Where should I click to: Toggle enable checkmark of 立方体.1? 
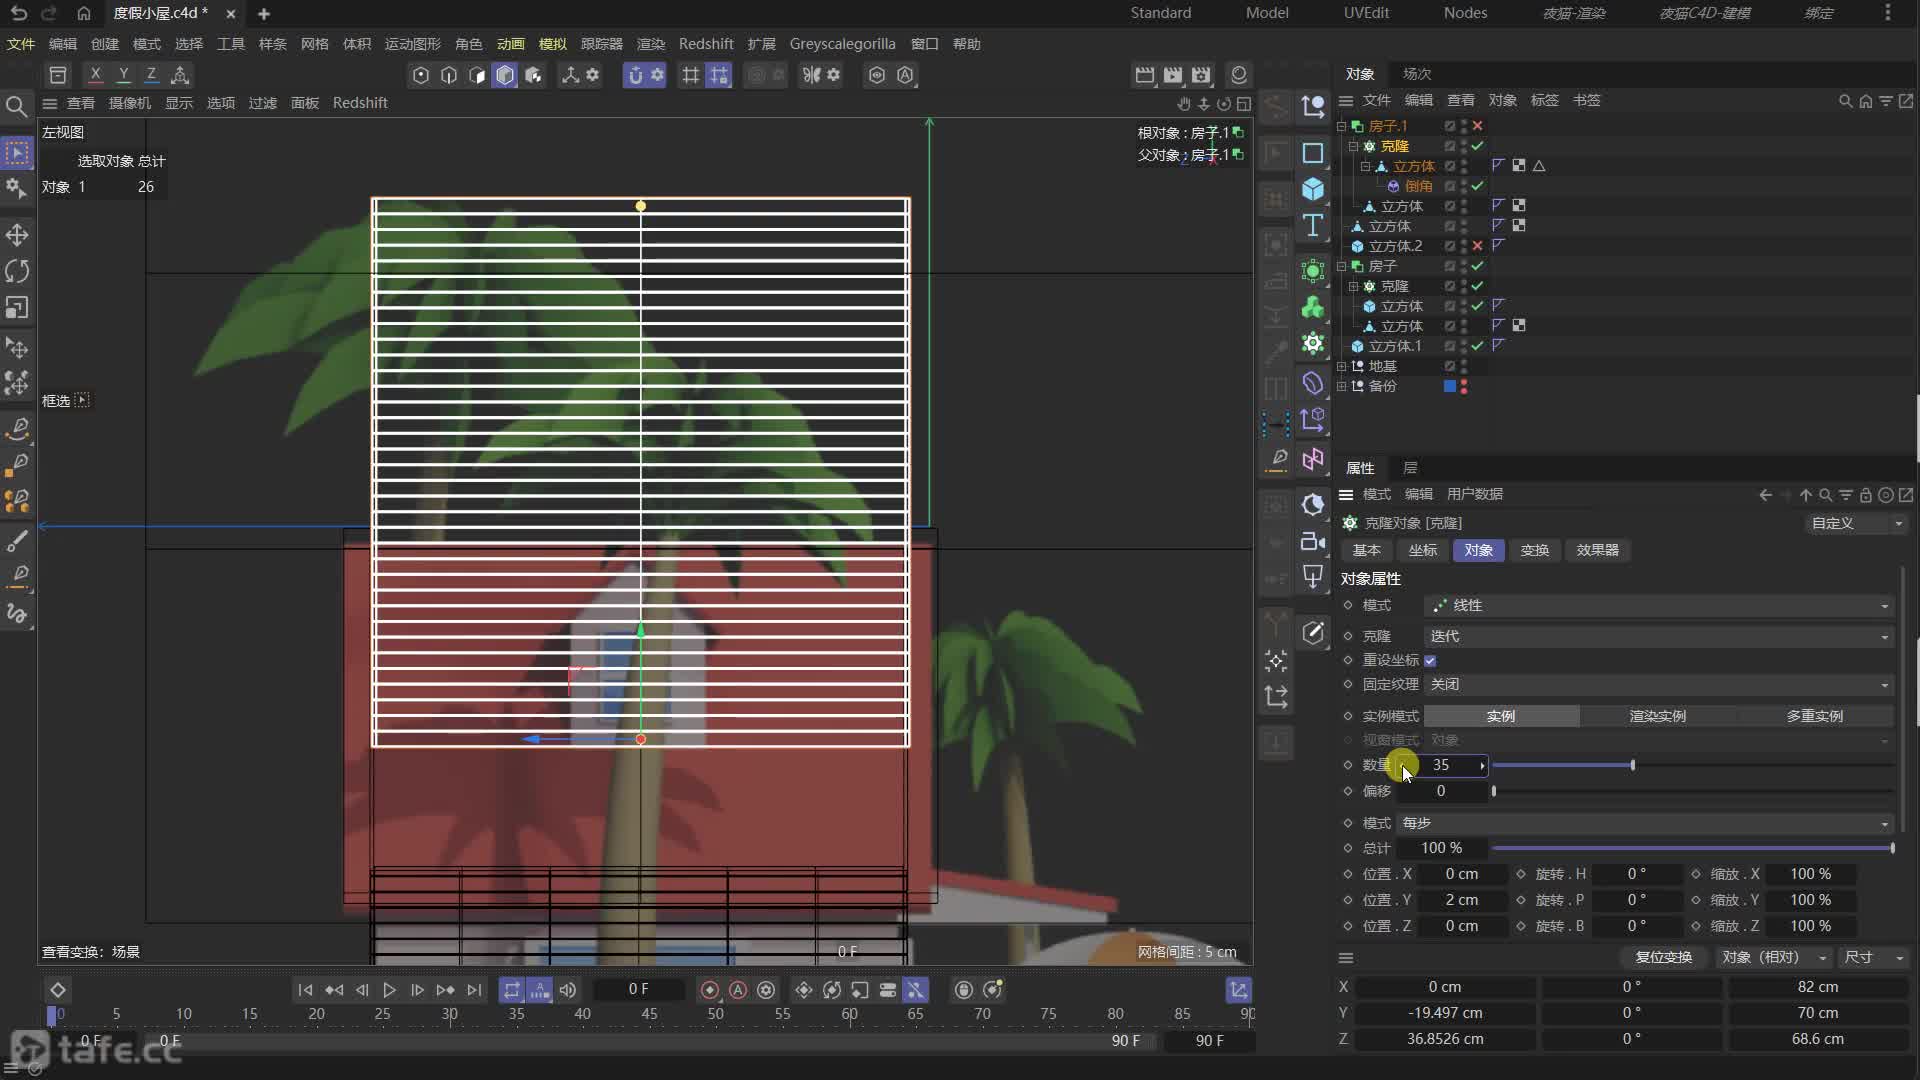1477,346
